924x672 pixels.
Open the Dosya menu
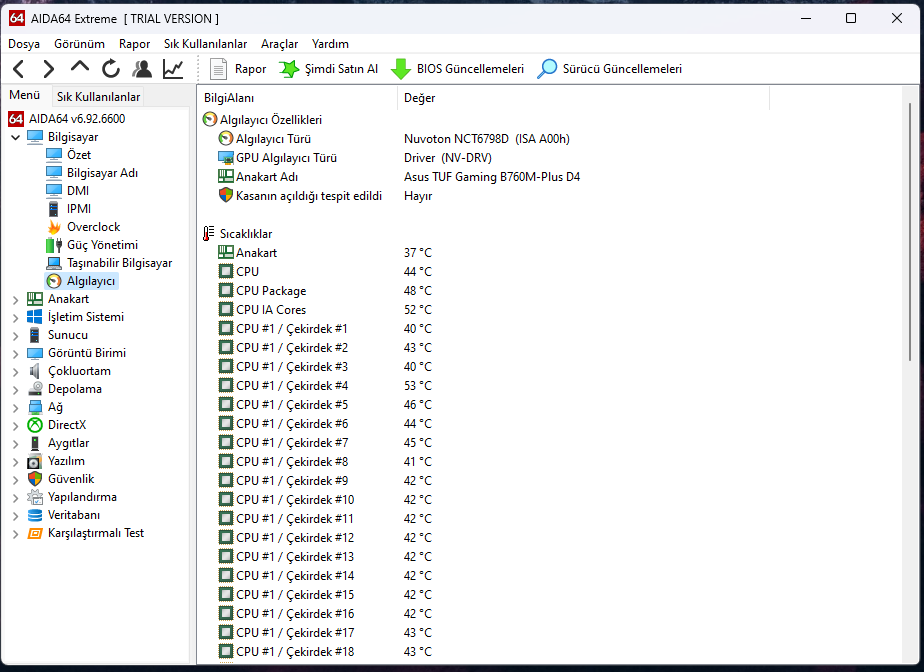pos(24,44)
